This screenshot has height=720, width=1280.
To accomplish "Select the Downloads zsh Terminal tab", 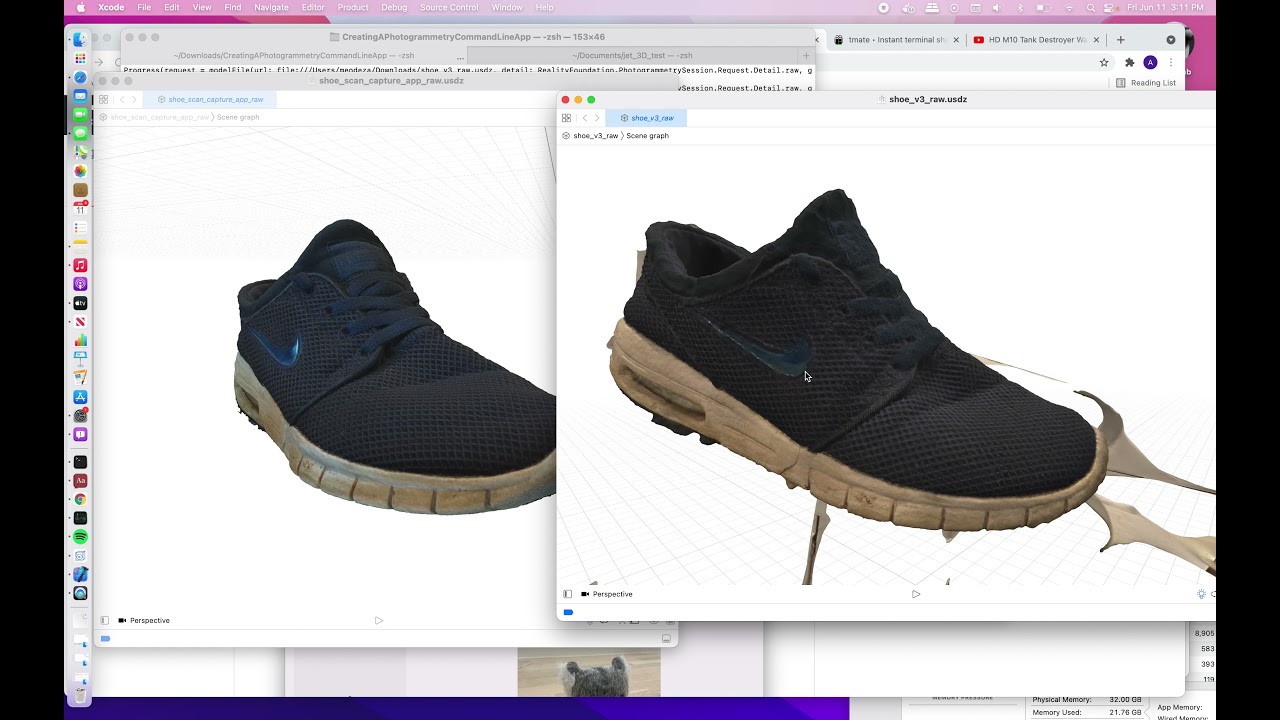I will tap(294, 56).
